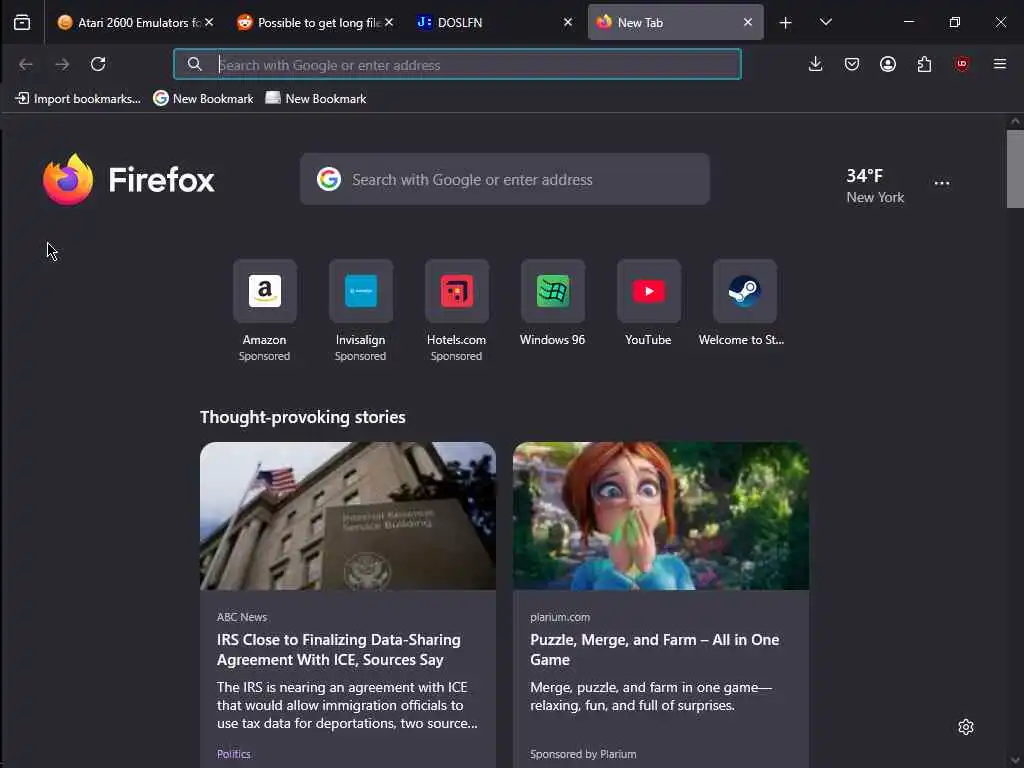Open the IRS Close to Finalizing Data-Sharing headline
The width and height of the screenshot is (1024, 768).
click(x=338, y=650)
